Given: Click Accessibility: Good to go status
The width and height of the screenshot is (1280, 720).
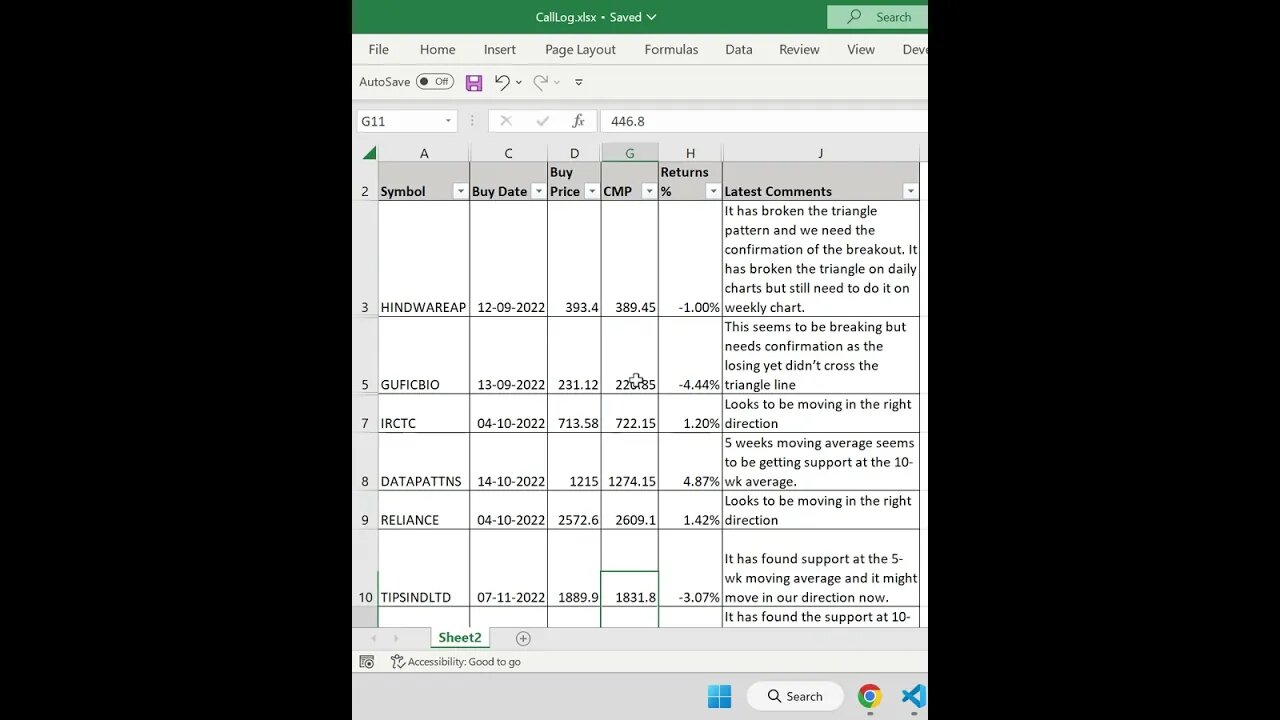Looking at the screenshot, I should pos(456,662).
